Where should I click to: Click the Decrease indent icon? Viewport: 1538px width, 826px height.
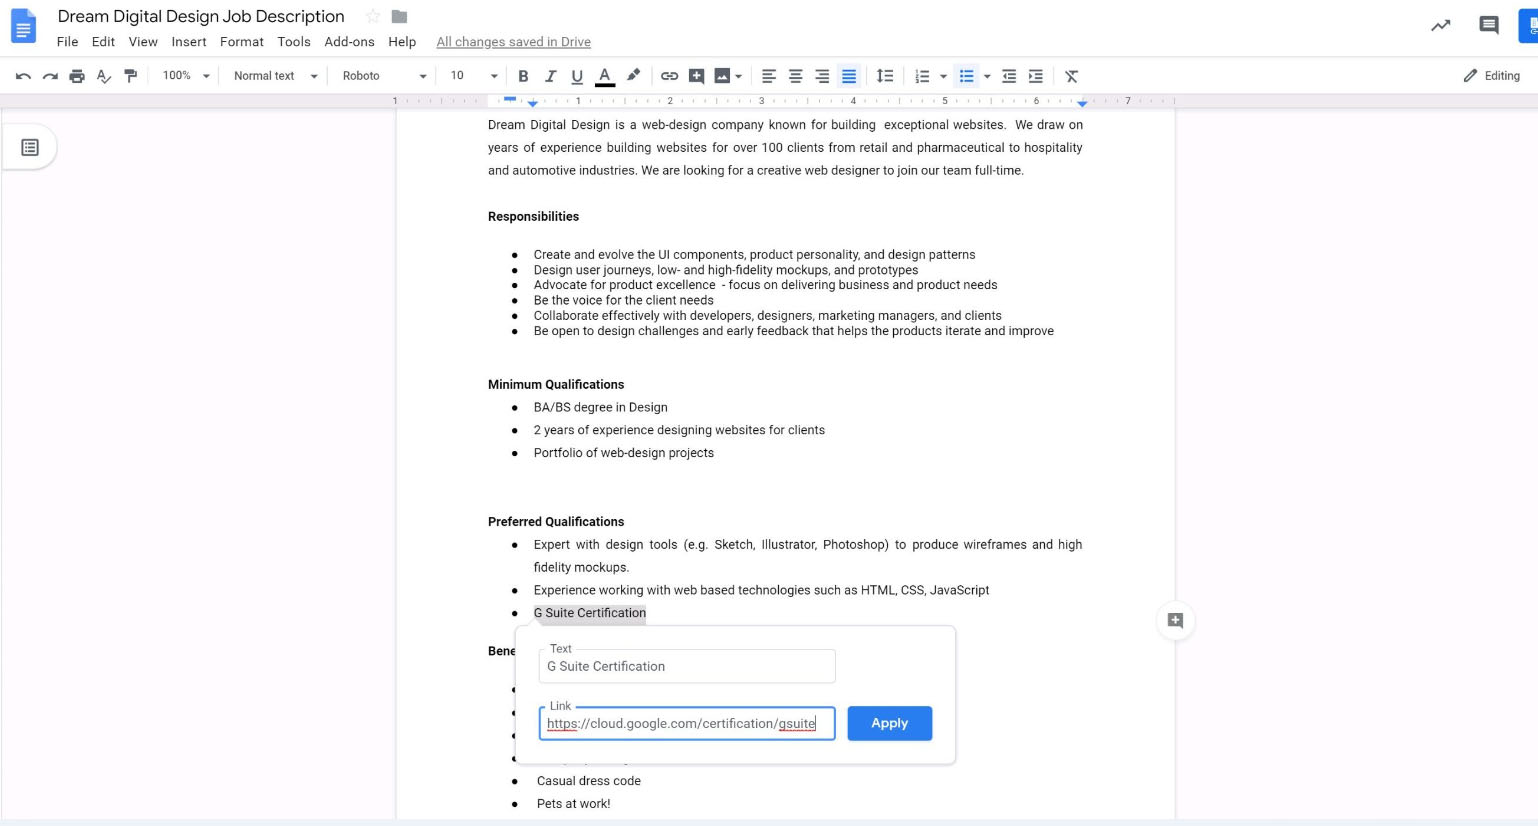[x=1009, y=76]
